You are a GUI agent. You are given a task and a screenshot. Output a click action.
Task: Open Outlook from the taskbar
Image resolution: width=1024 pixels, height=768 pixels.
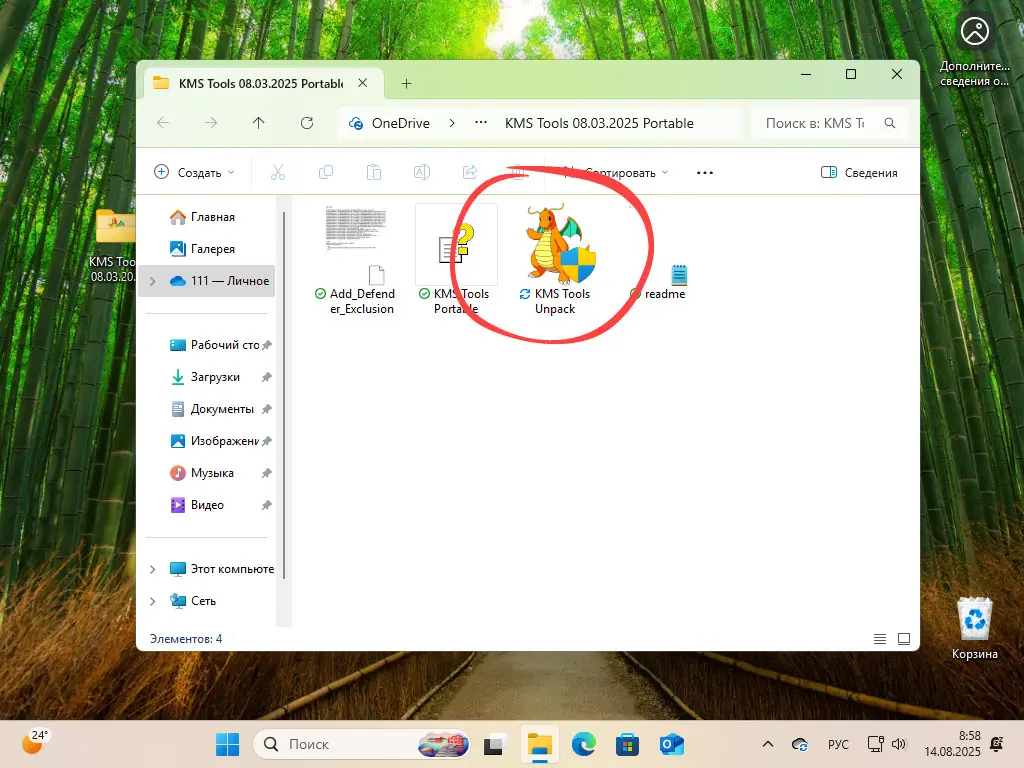point(671,744)
